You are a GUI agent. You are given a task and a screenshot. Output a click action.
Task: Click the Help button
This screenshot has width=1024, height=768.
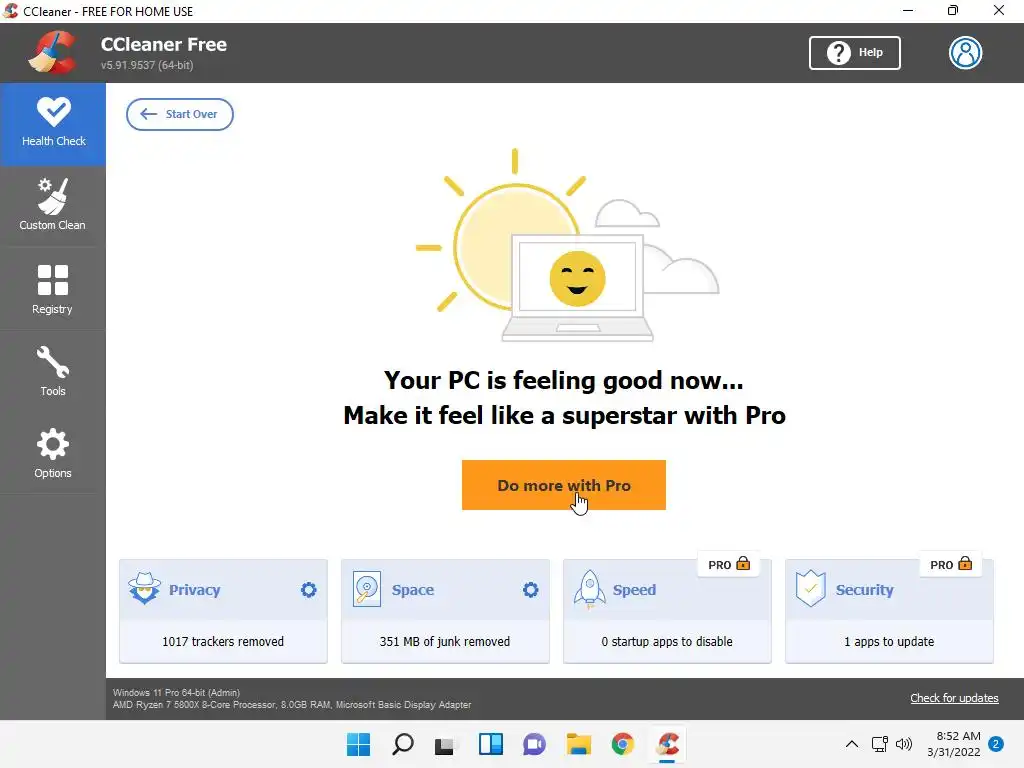(854, 53)
